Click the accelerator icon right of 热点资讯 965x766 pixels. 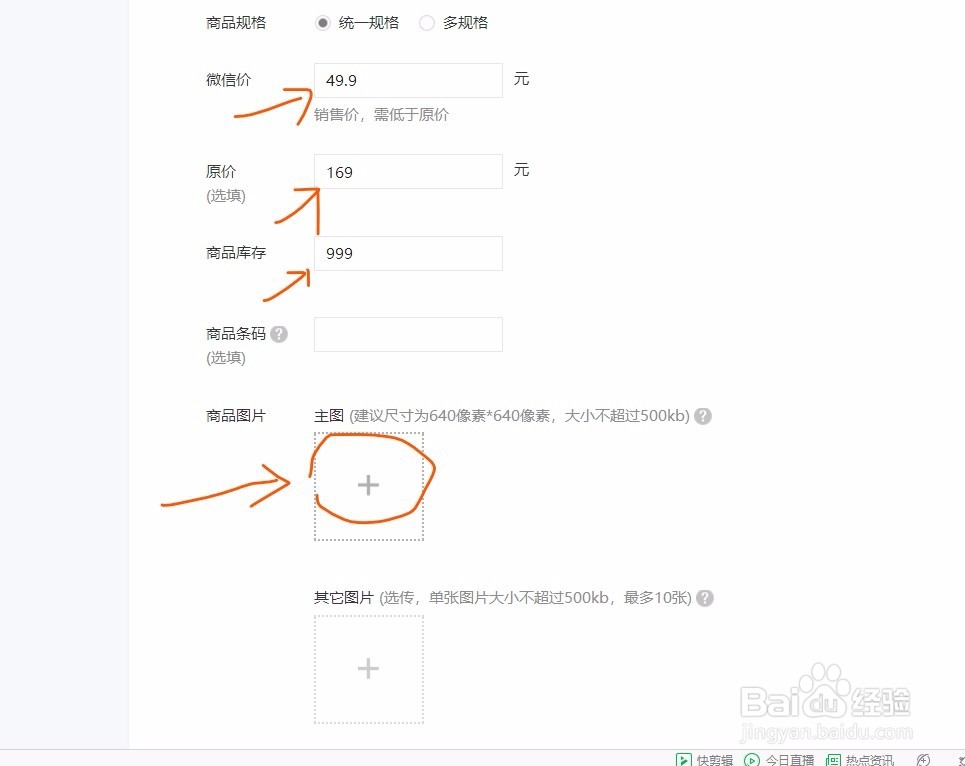pos(923,760)
